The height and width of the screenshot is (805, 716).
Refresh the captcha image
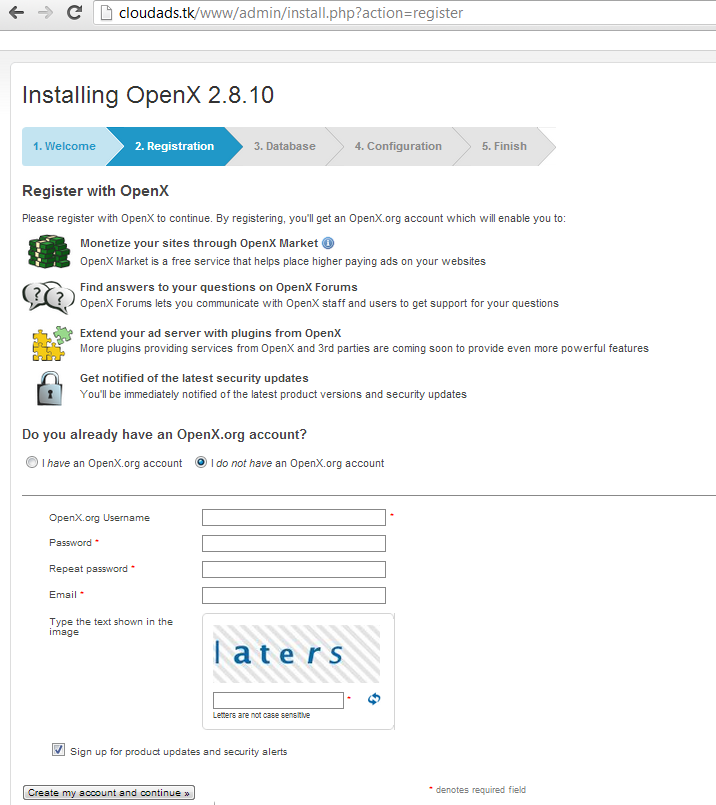(x=374, y=699)
